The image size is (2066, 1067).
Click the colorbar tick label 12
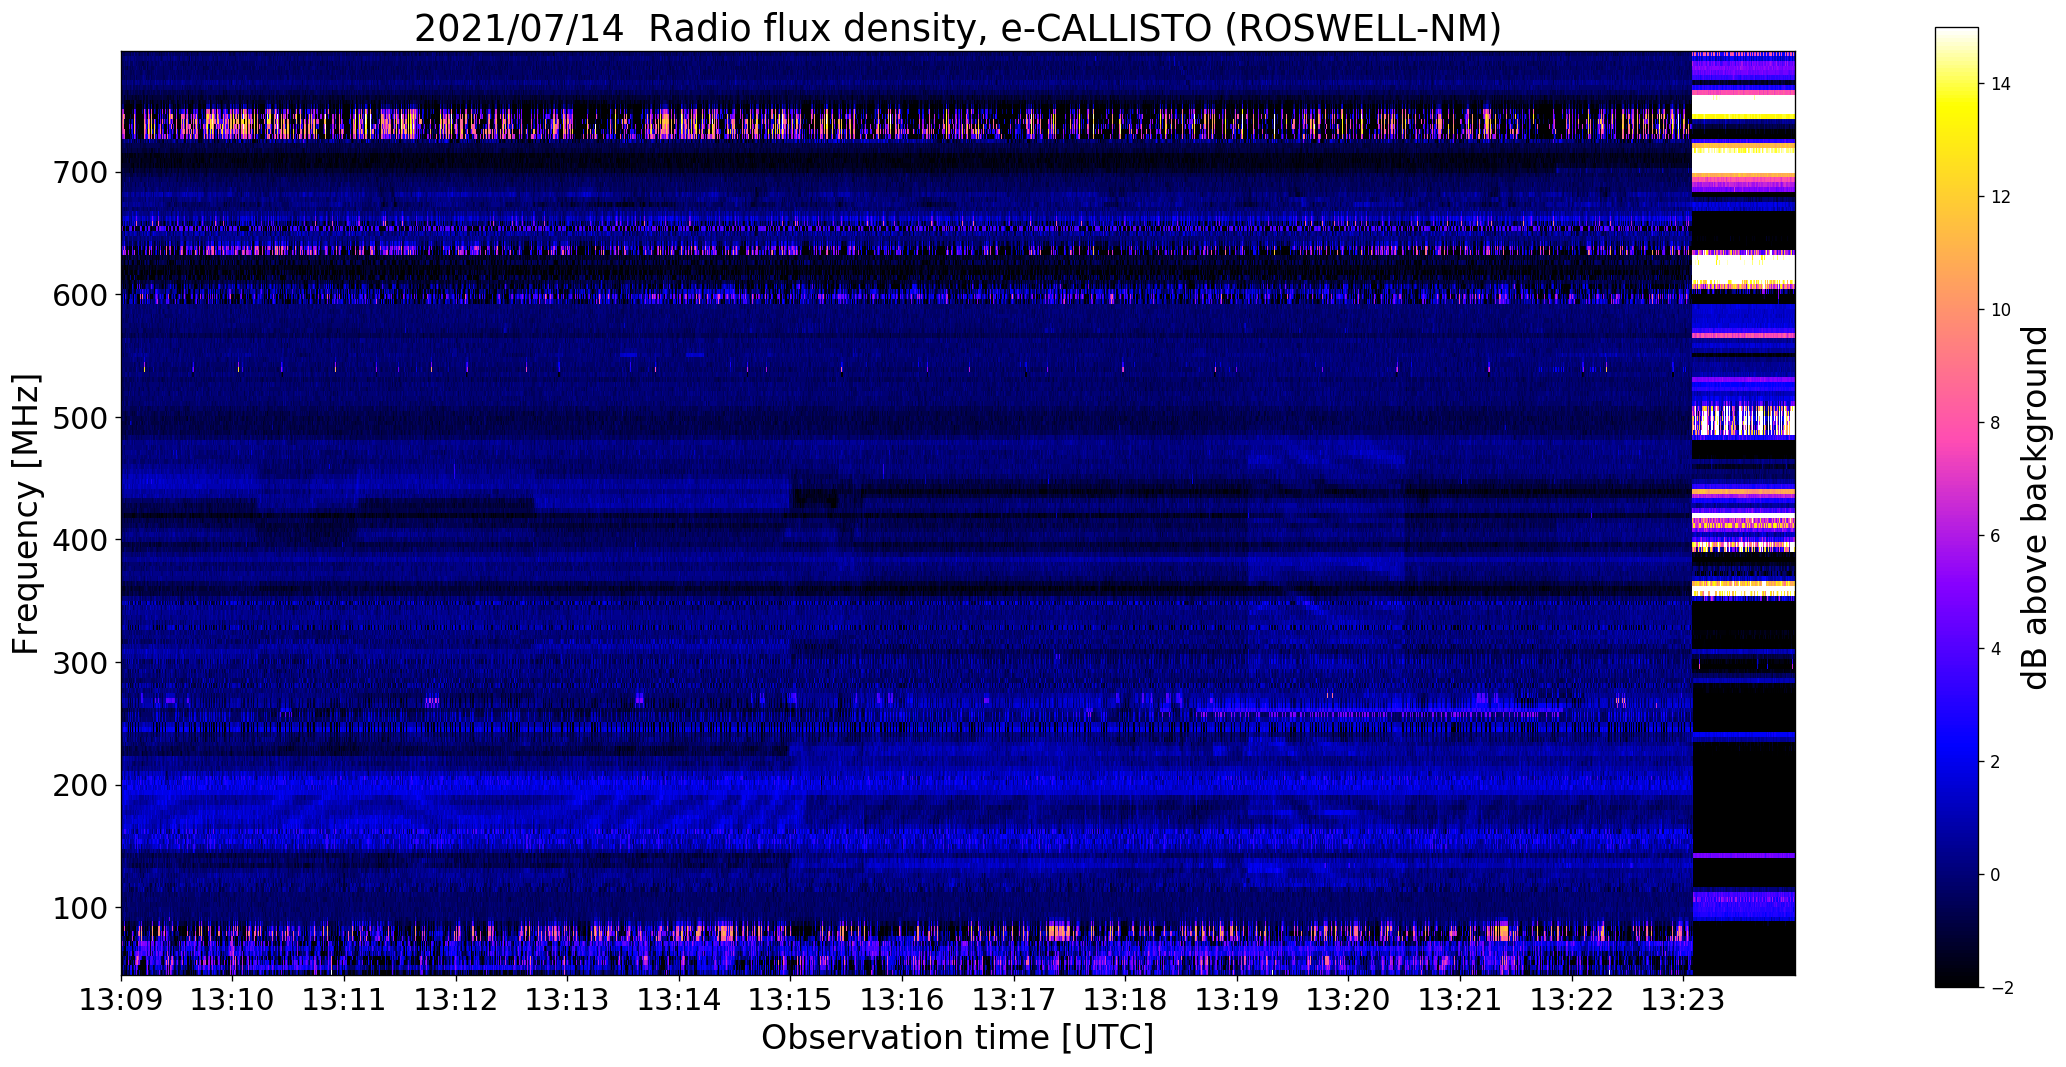tap(2001, 197)
